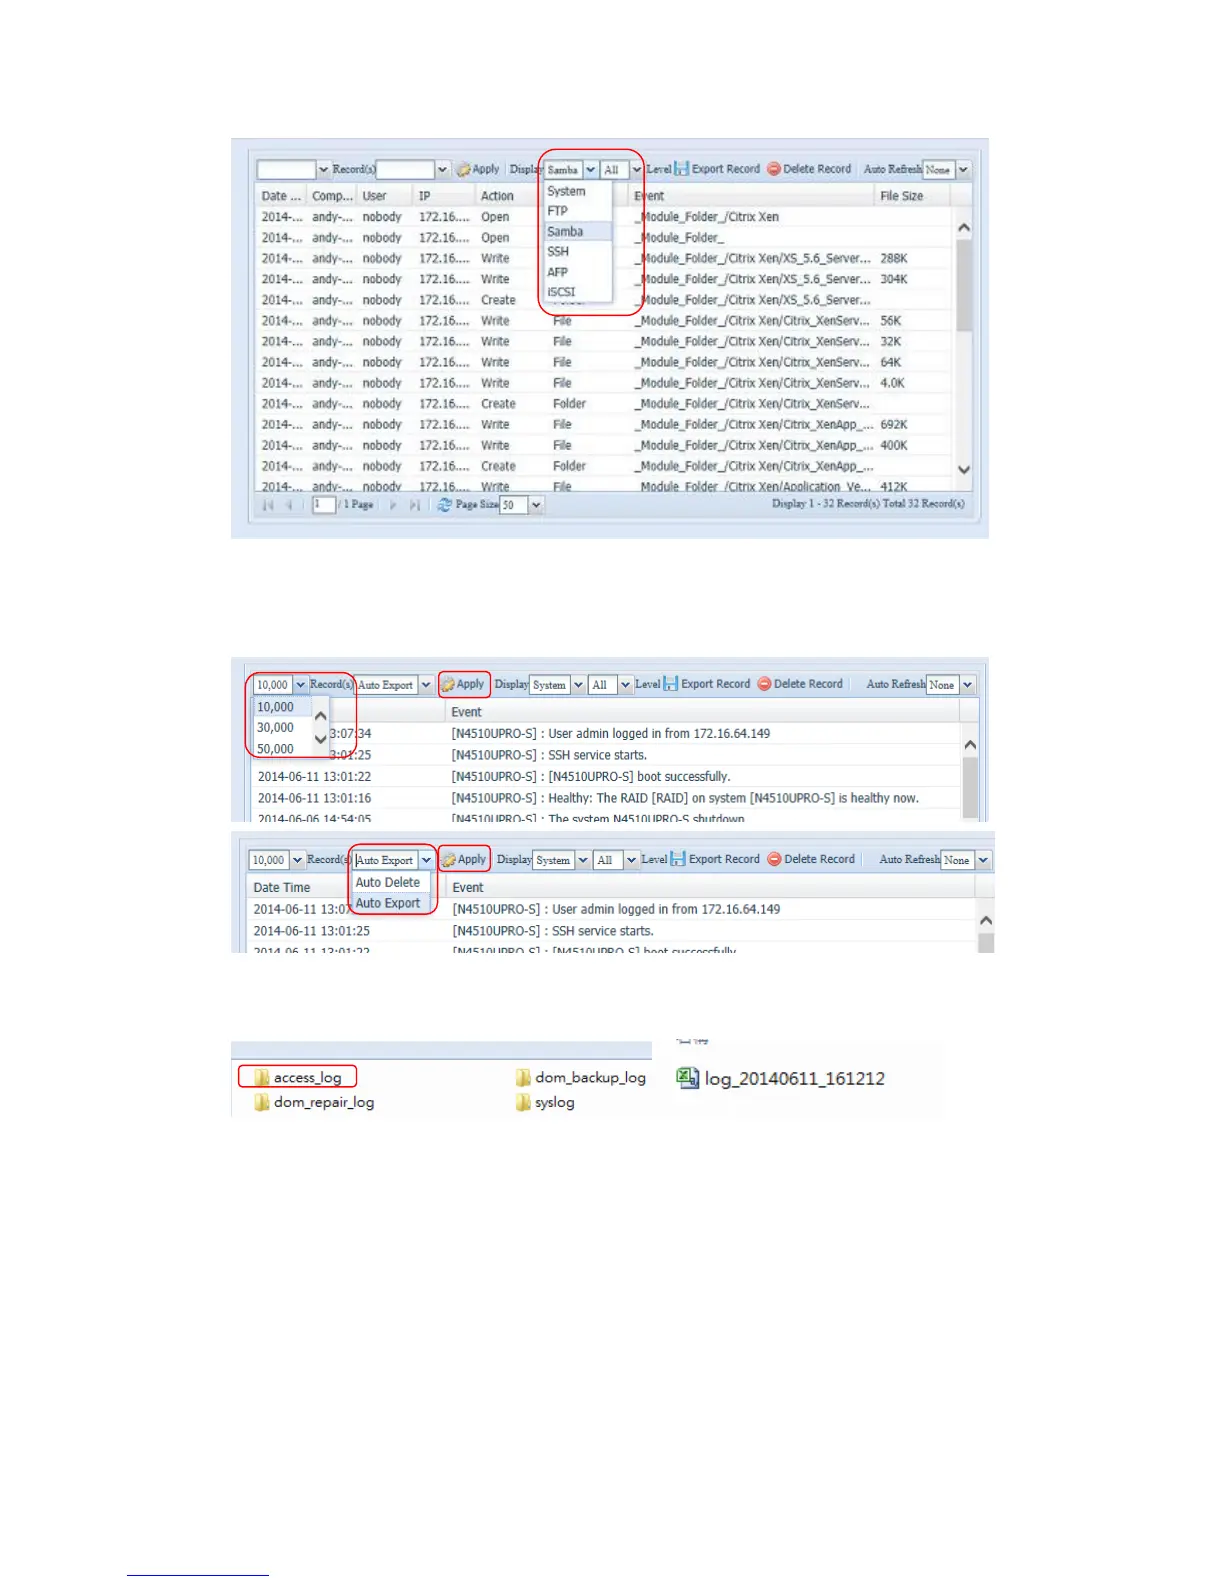The height and width of the screenshot is (1584, 1224).
Task: Sort by the File Size column header
Action: click(910, 196)
